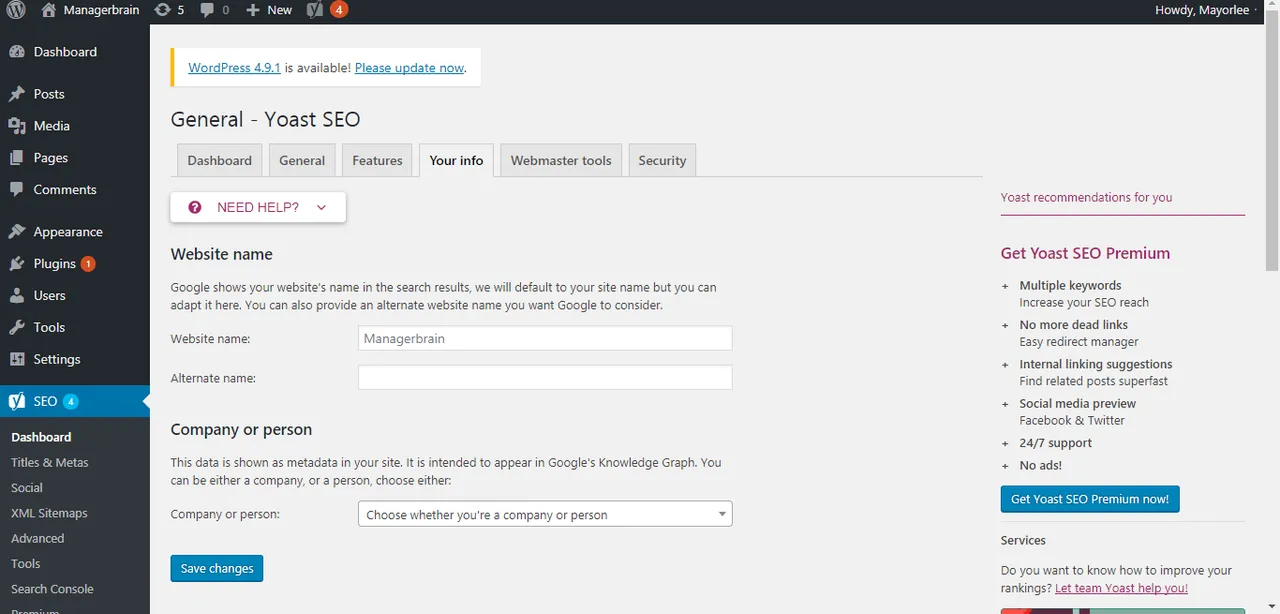Click the Please update now link
The height and width of the screenshot is (614, 1280).
point(409,68)
